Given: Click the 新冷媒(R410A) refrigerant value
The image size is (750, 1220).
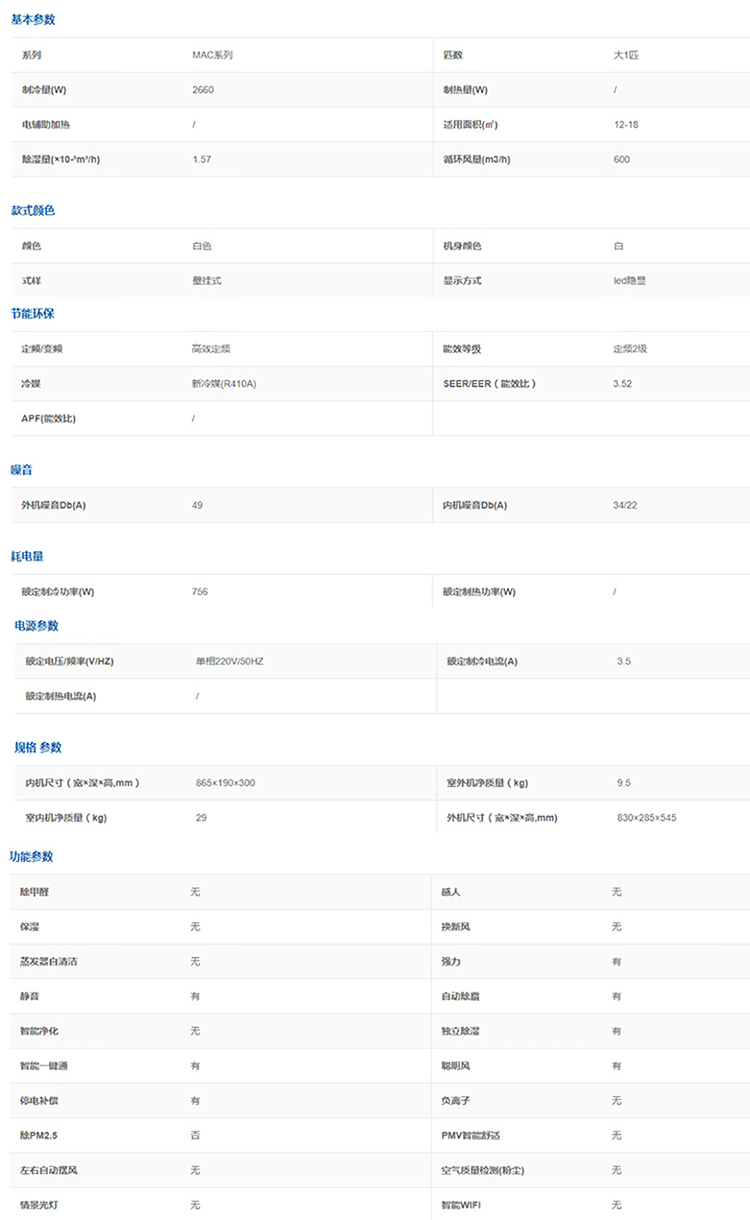Looking at the screenshot, I should 224,384.
